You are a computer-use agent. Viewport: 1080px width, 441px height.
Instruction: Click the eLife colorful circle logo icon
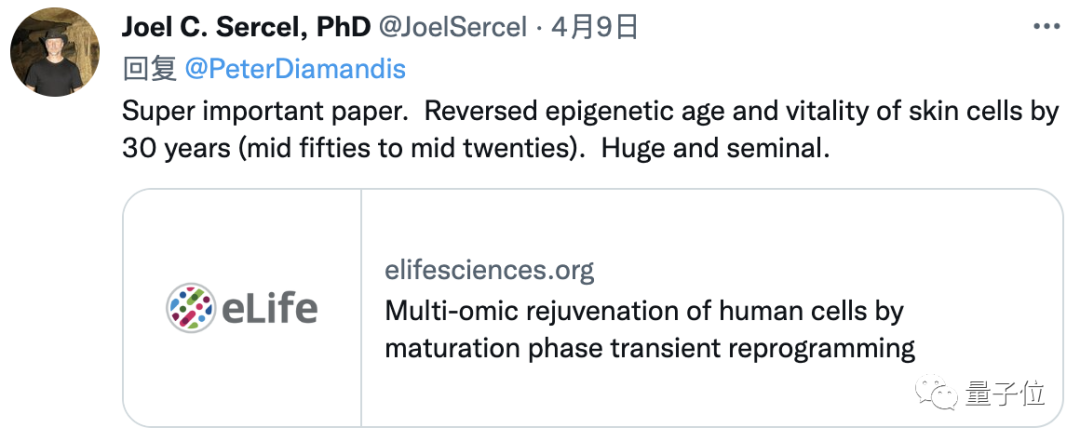(190, 308)
